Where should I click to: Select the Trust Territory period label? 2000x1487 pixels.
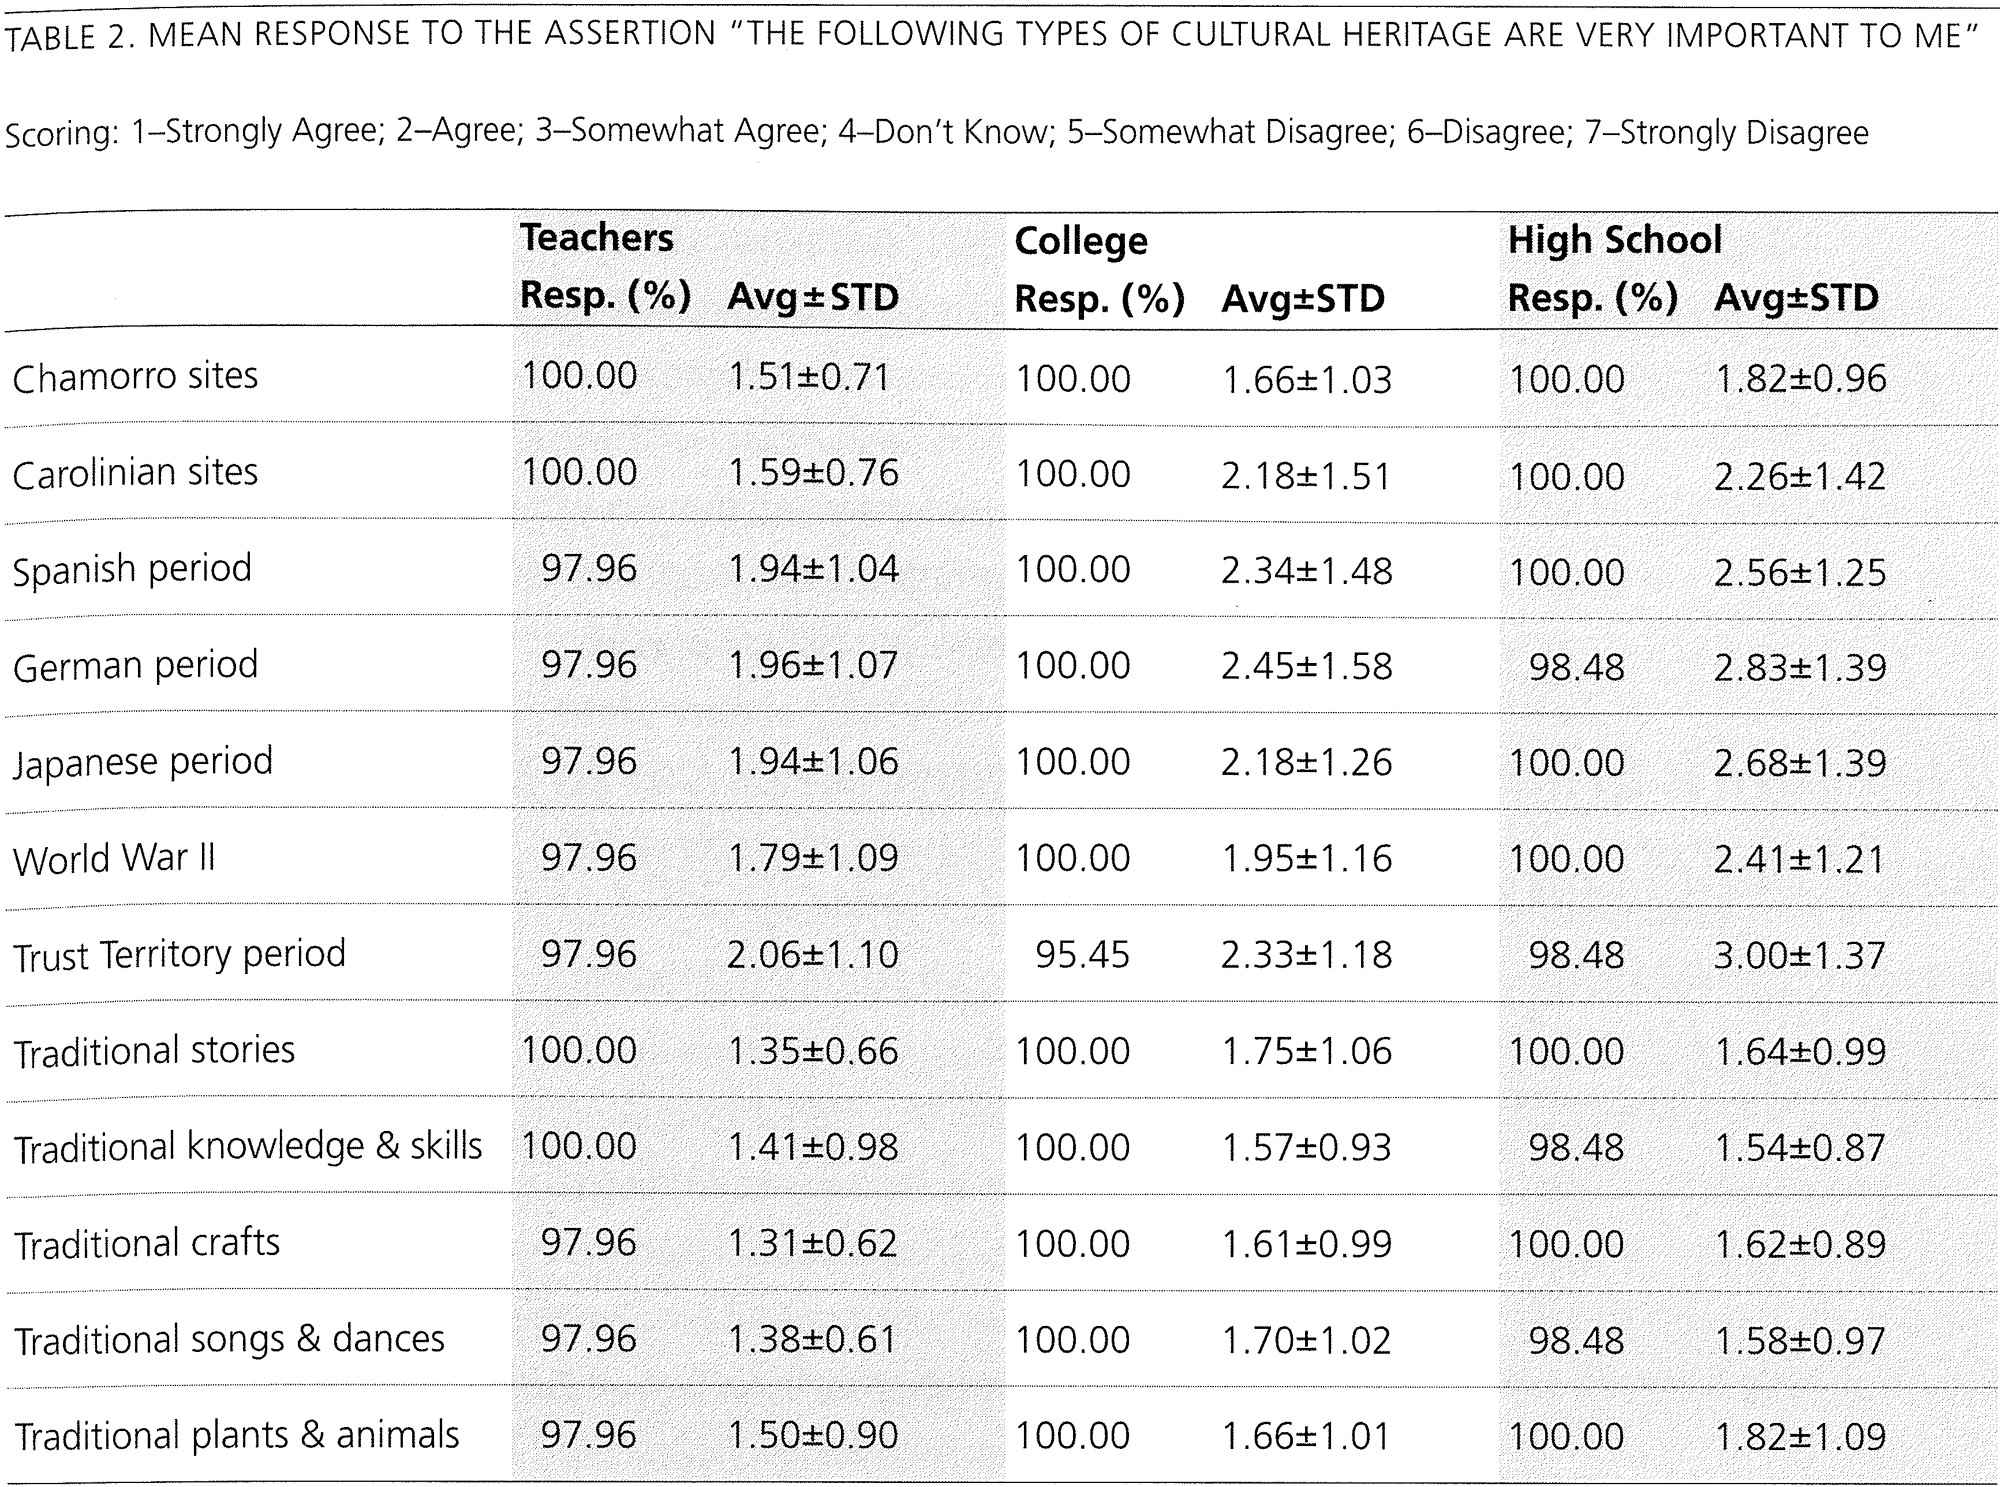click(179, 954)
